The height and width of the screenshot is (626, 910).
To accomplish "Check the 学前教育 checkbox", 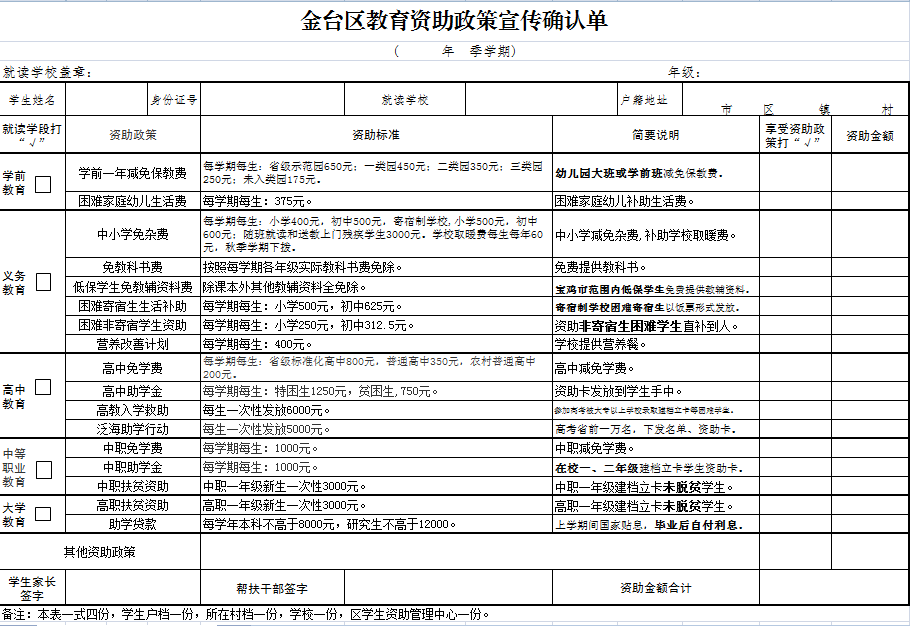I will (43, 184).
